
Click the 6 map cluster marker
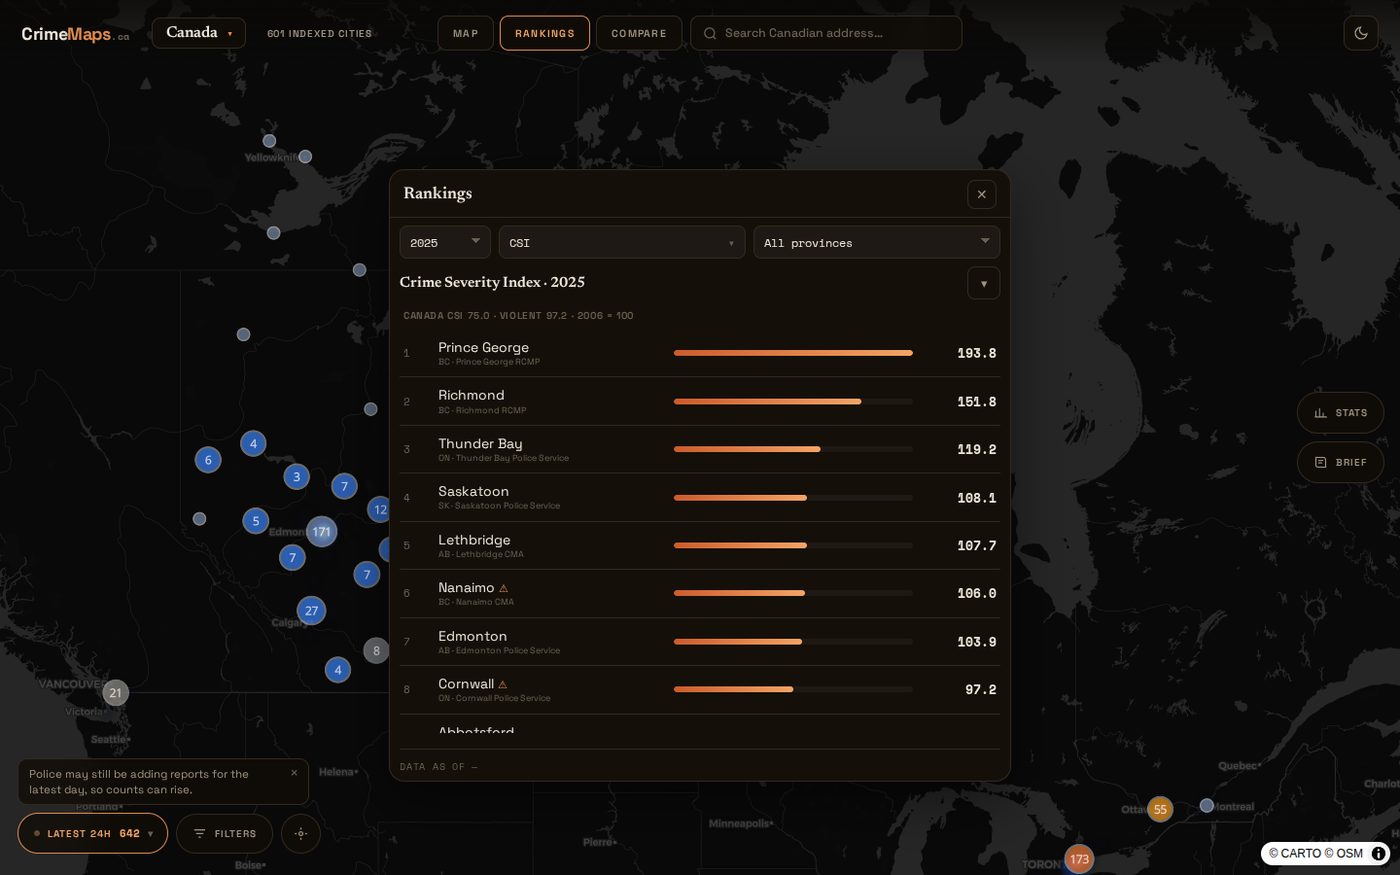(208, 460)
